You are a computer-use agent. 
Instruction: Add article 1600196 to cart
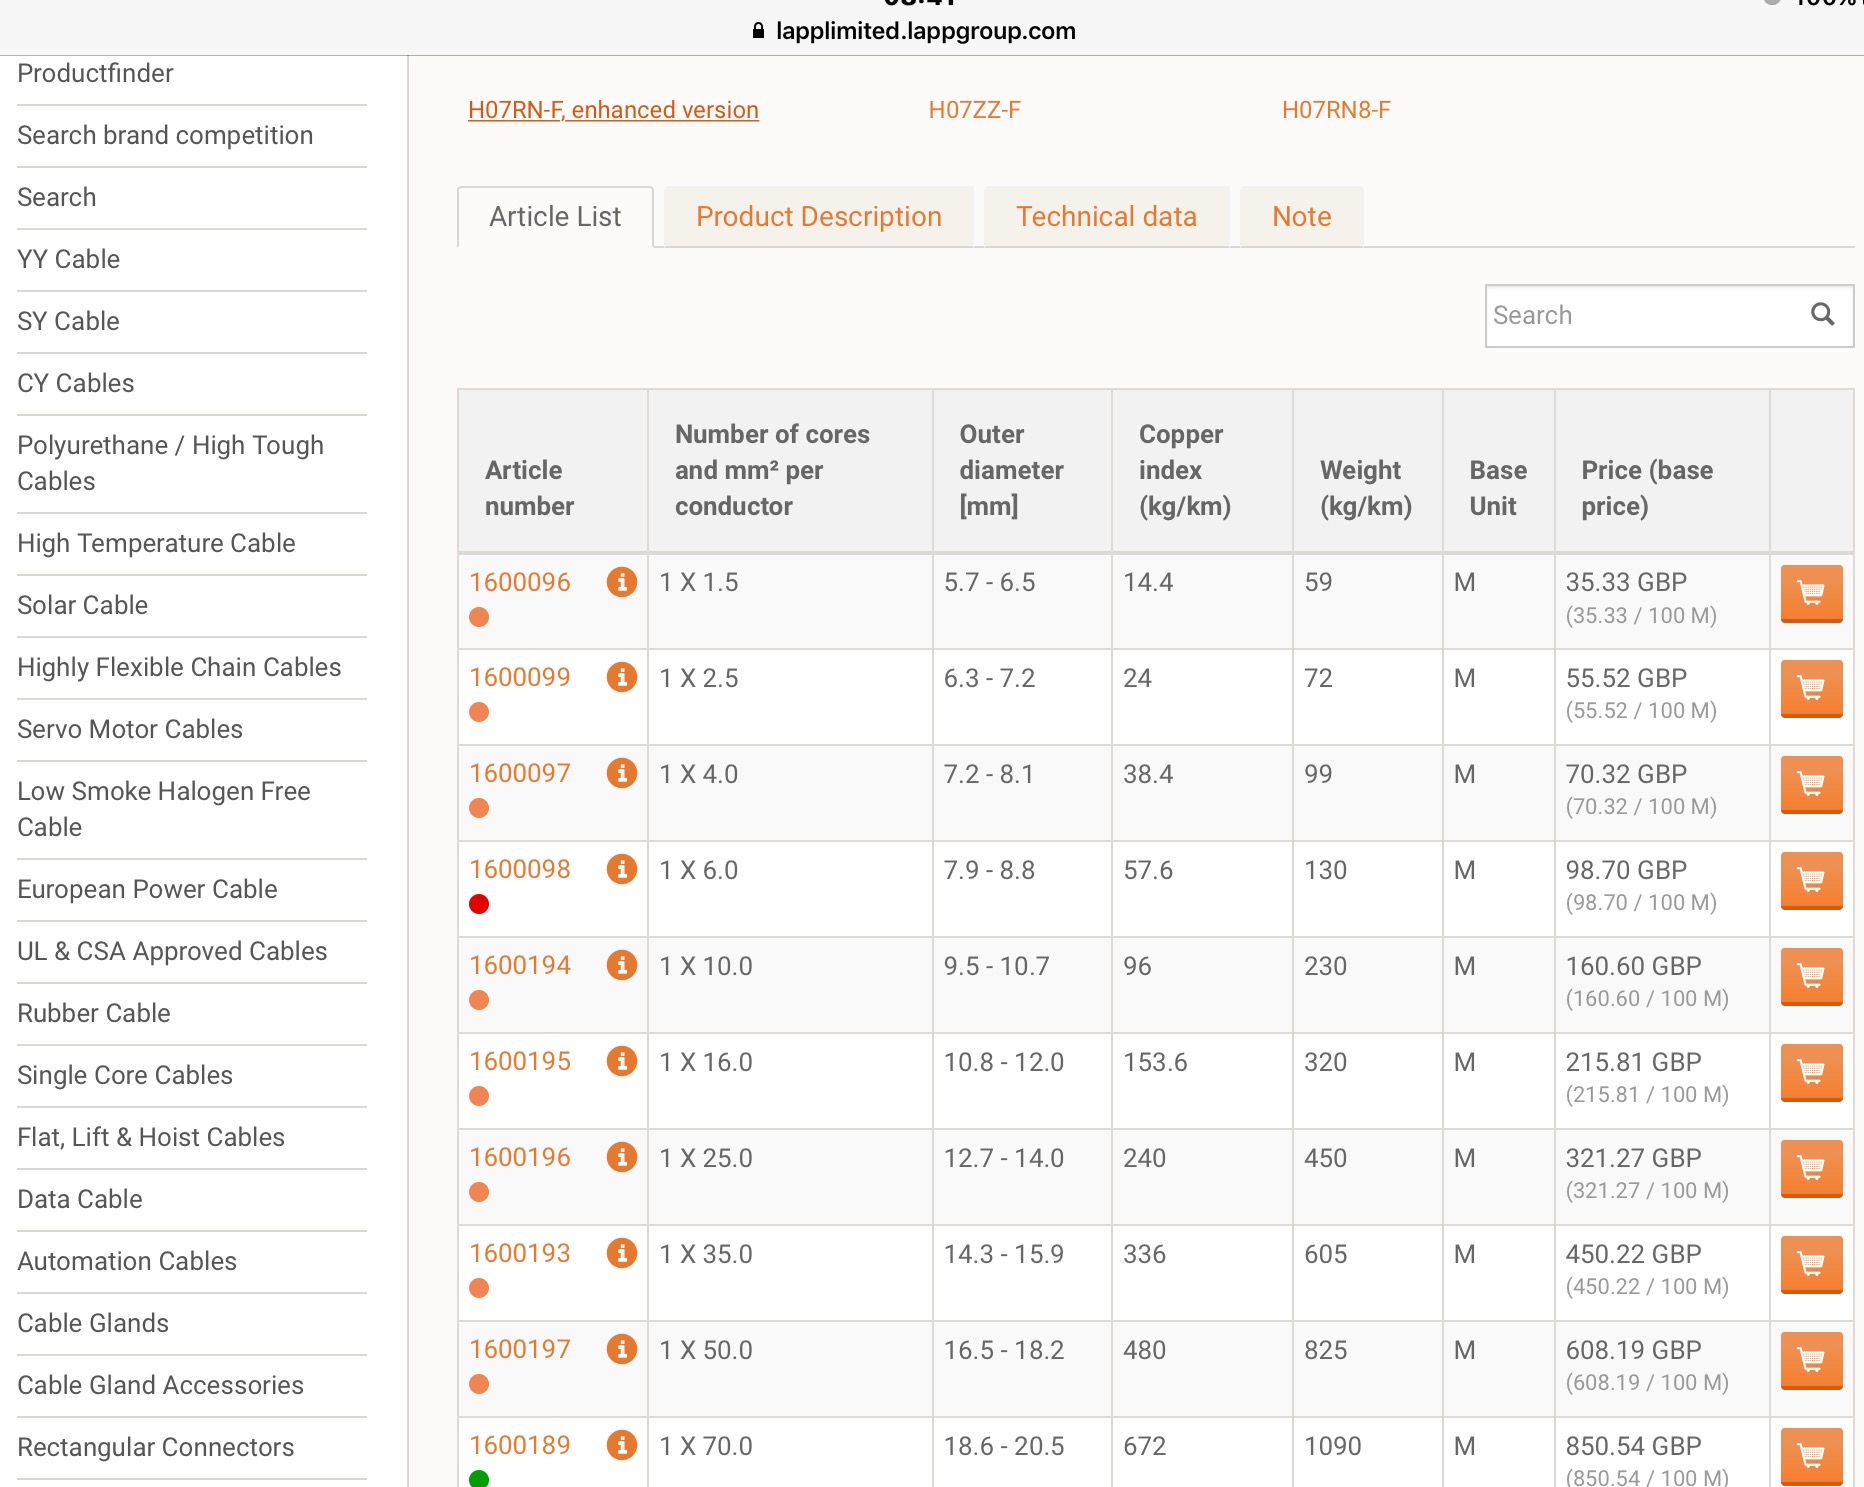1811,1168
